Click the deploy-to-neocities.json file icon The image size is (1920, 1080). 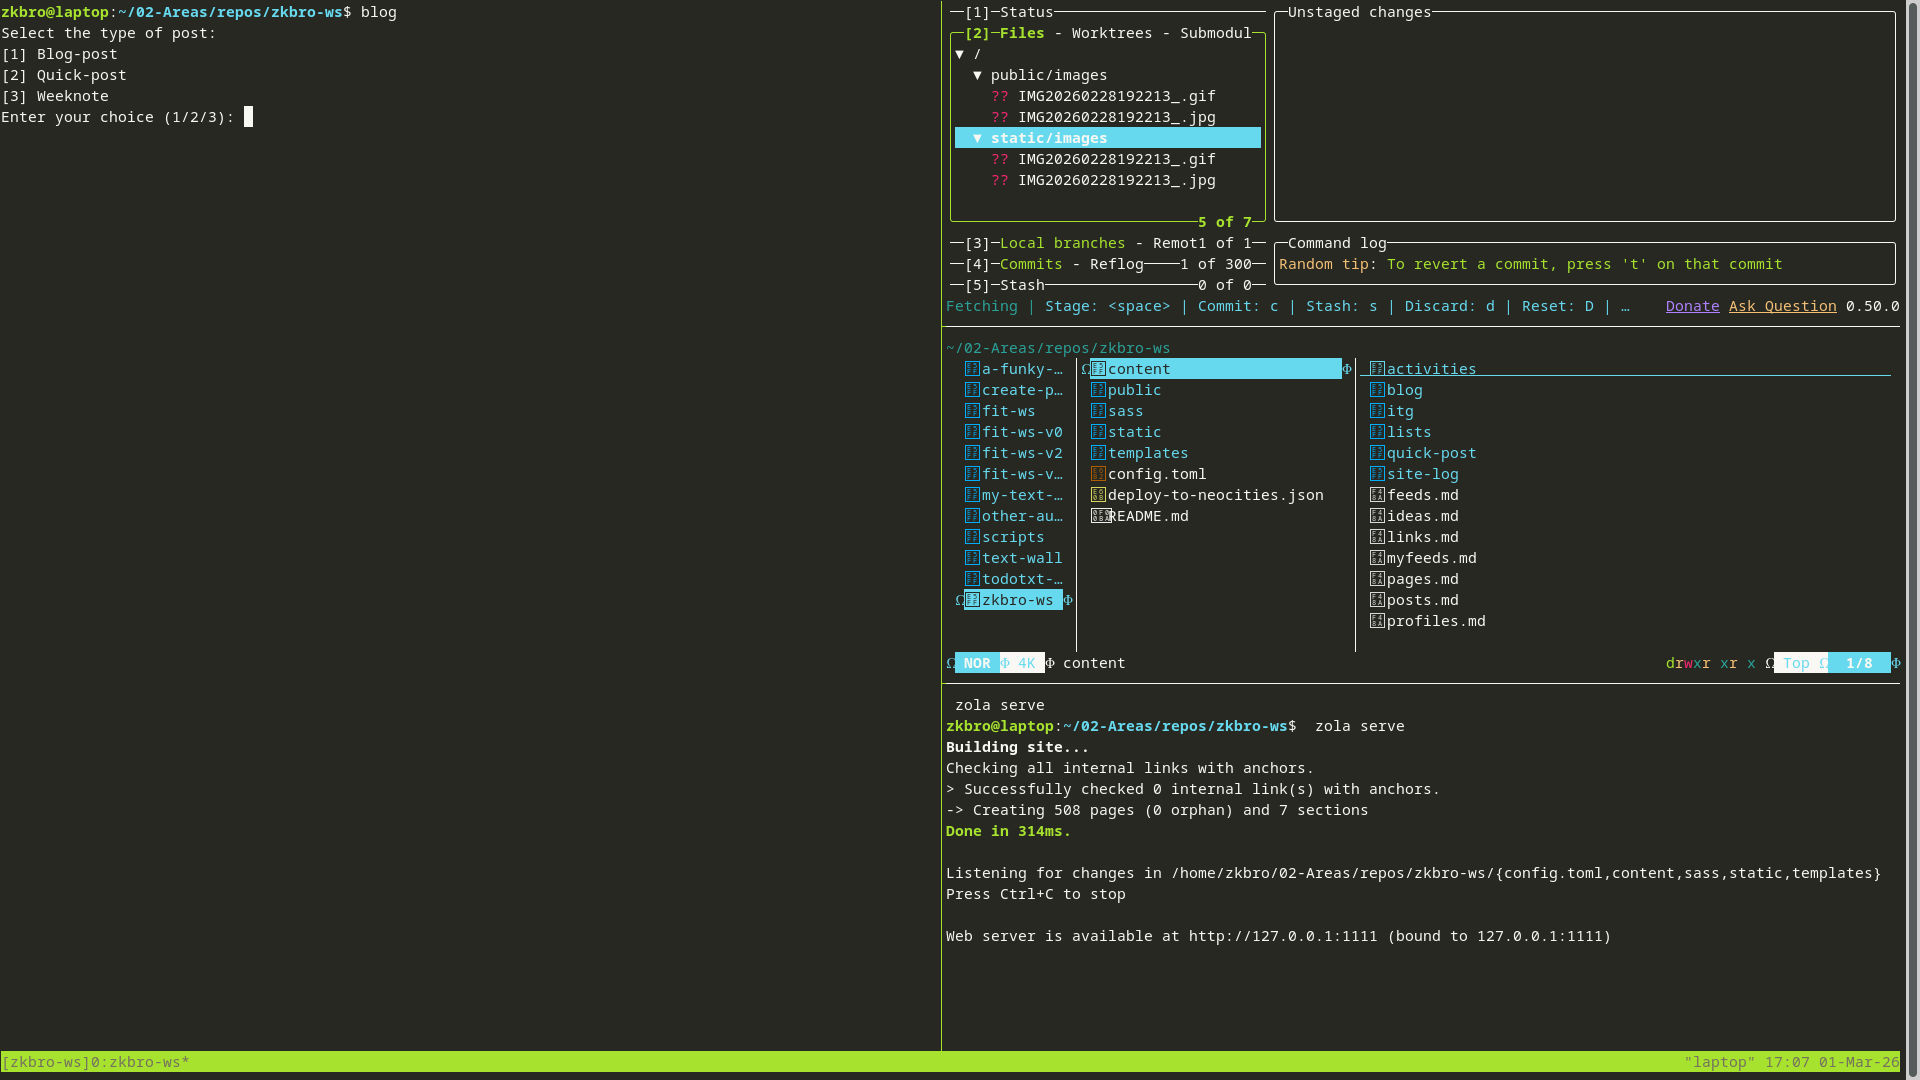(x=1098, y=495)
